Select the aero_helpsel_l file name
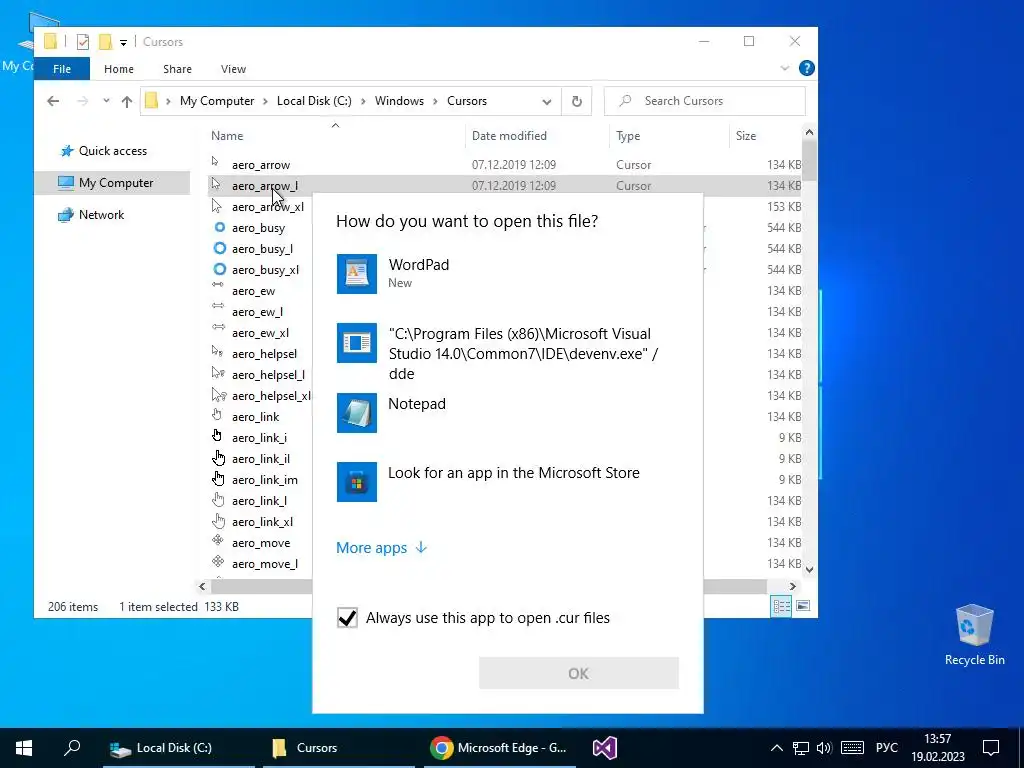The height and width of the screenshot is (768, 1024). [268, 375]
